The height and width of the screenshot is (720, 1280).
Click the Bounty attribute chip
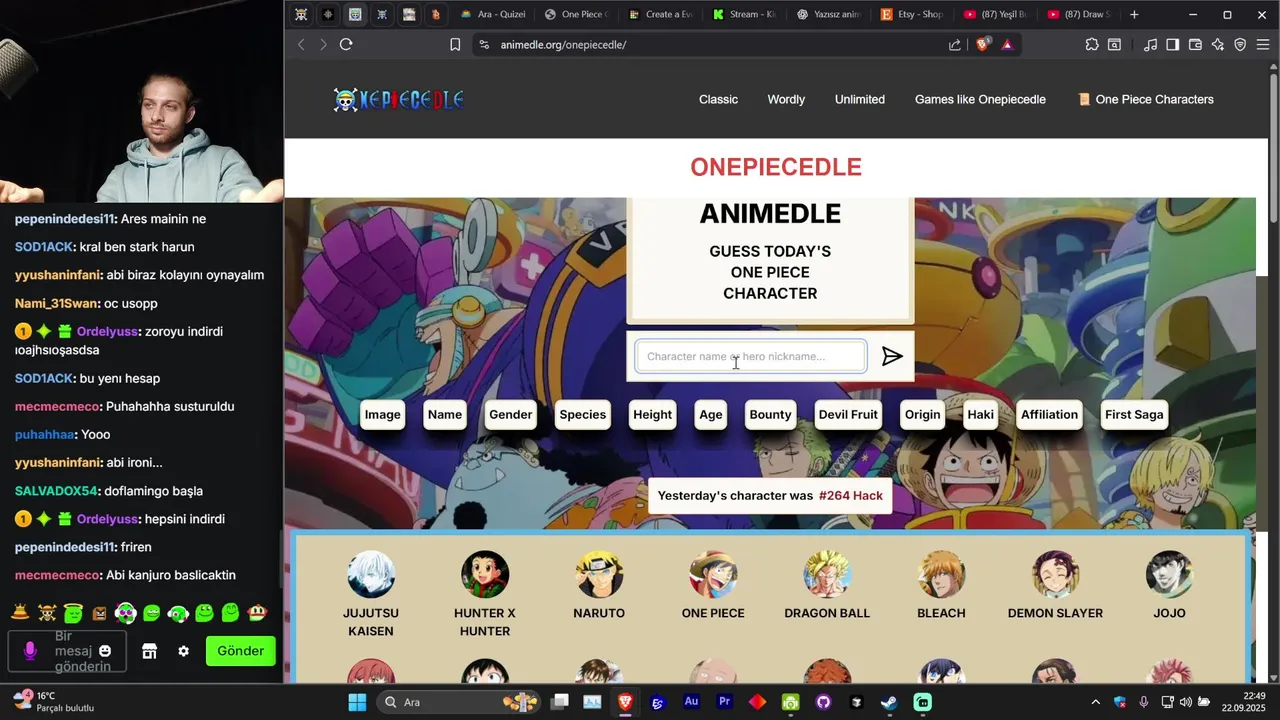(770, 414)
